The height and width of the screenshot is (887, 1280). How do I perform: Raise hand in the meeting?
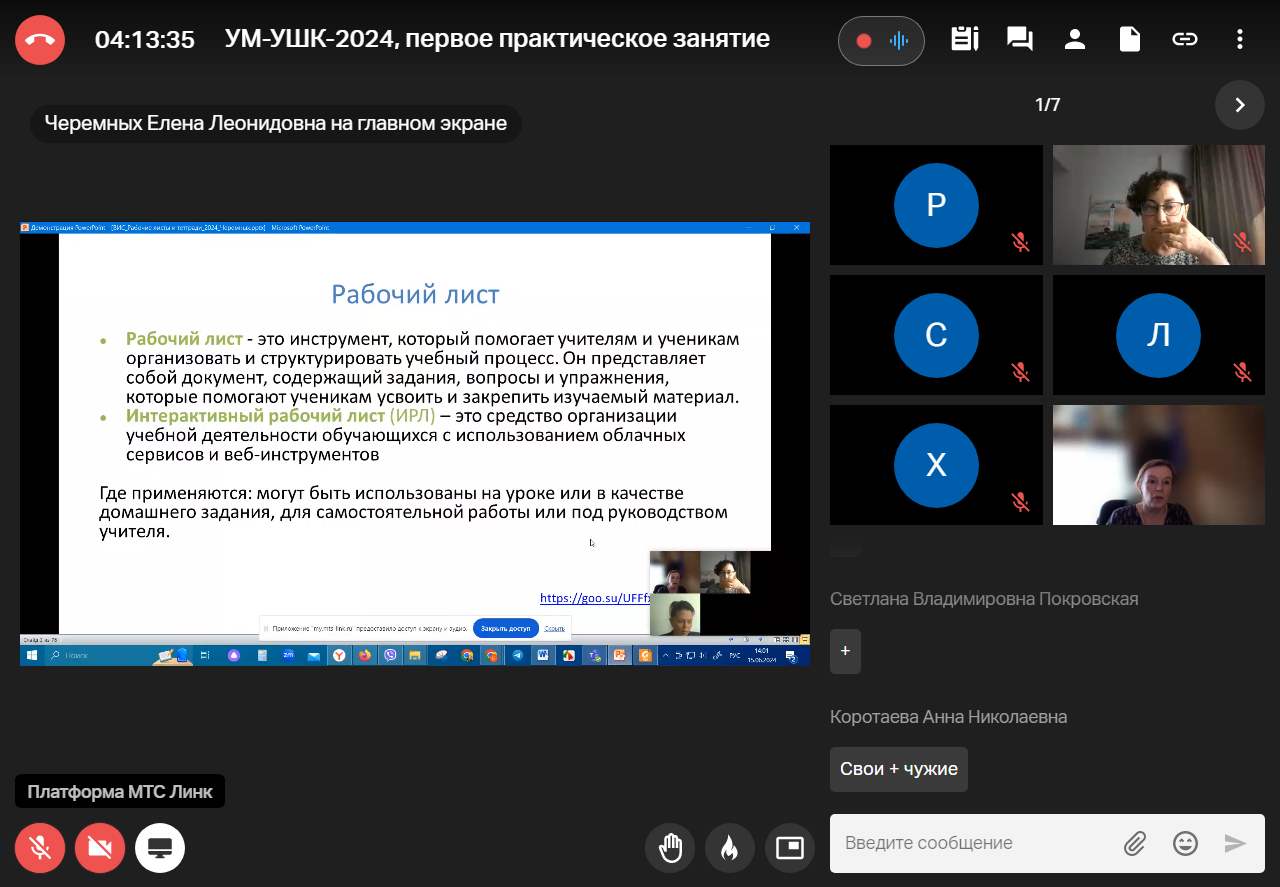[x=670, y=848]
